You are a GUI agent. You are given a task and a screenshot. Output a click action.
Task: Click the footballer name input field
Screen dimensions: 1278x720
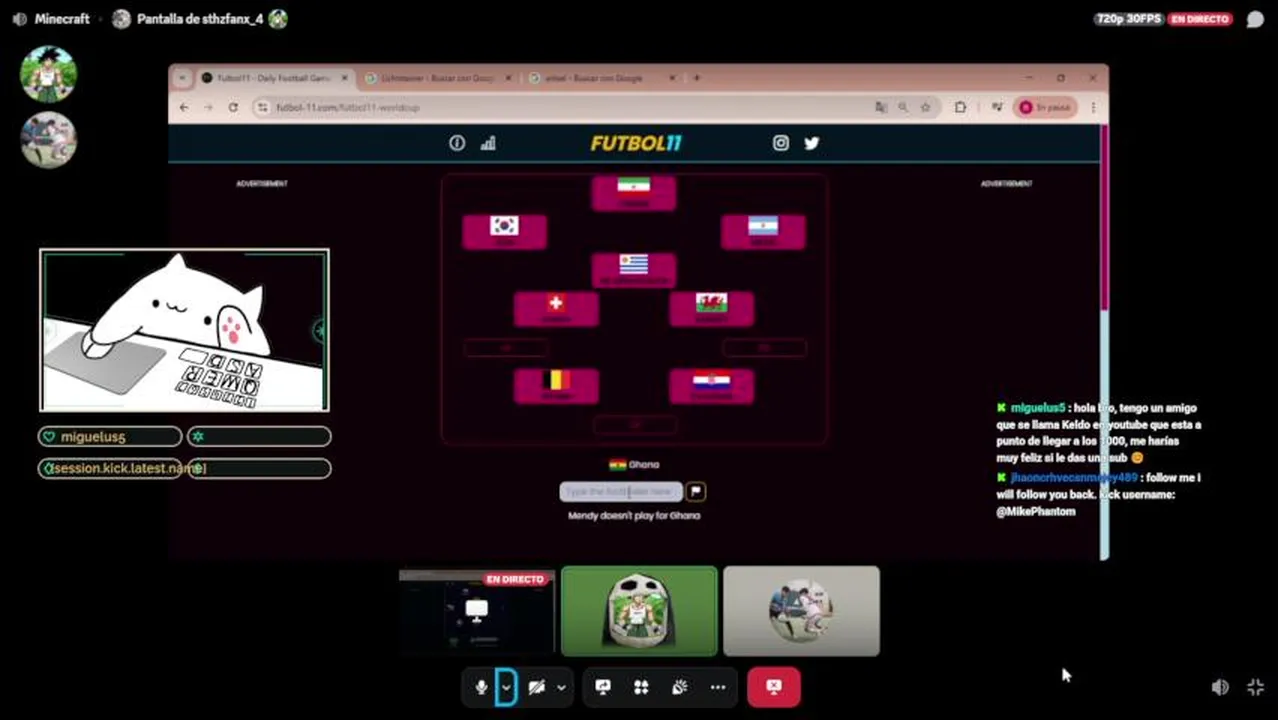[x=620, y=491]
